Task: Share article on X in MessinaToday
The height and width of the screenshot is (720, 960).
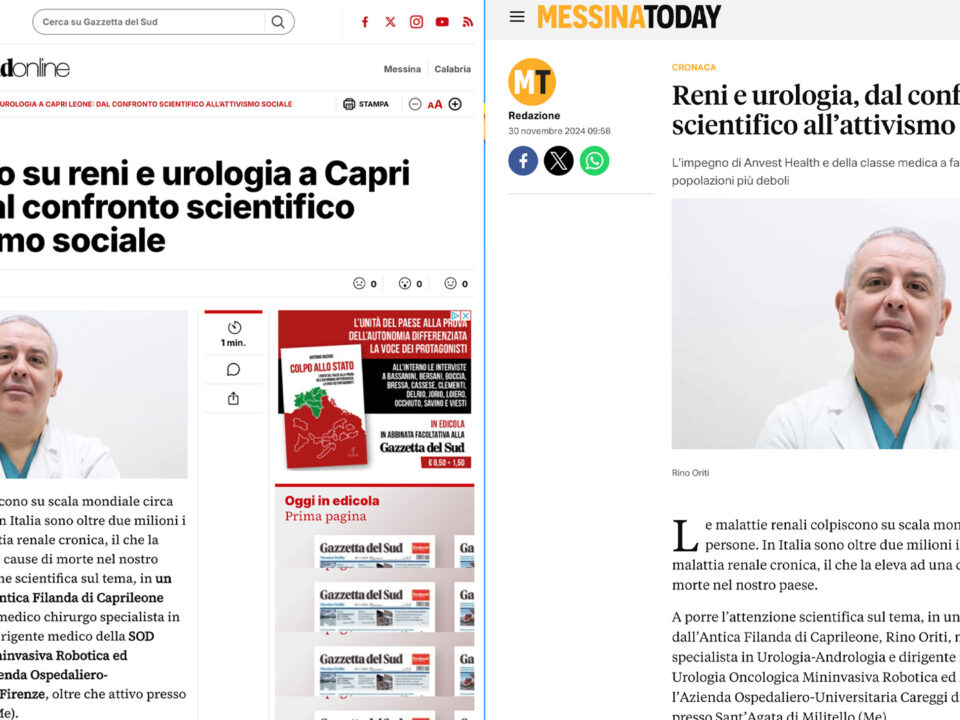Action: (559, 161)
